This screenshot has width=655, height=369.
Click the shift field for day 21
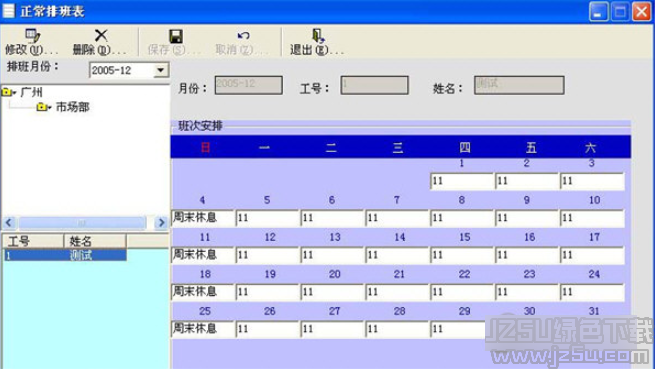pos(397,292)
